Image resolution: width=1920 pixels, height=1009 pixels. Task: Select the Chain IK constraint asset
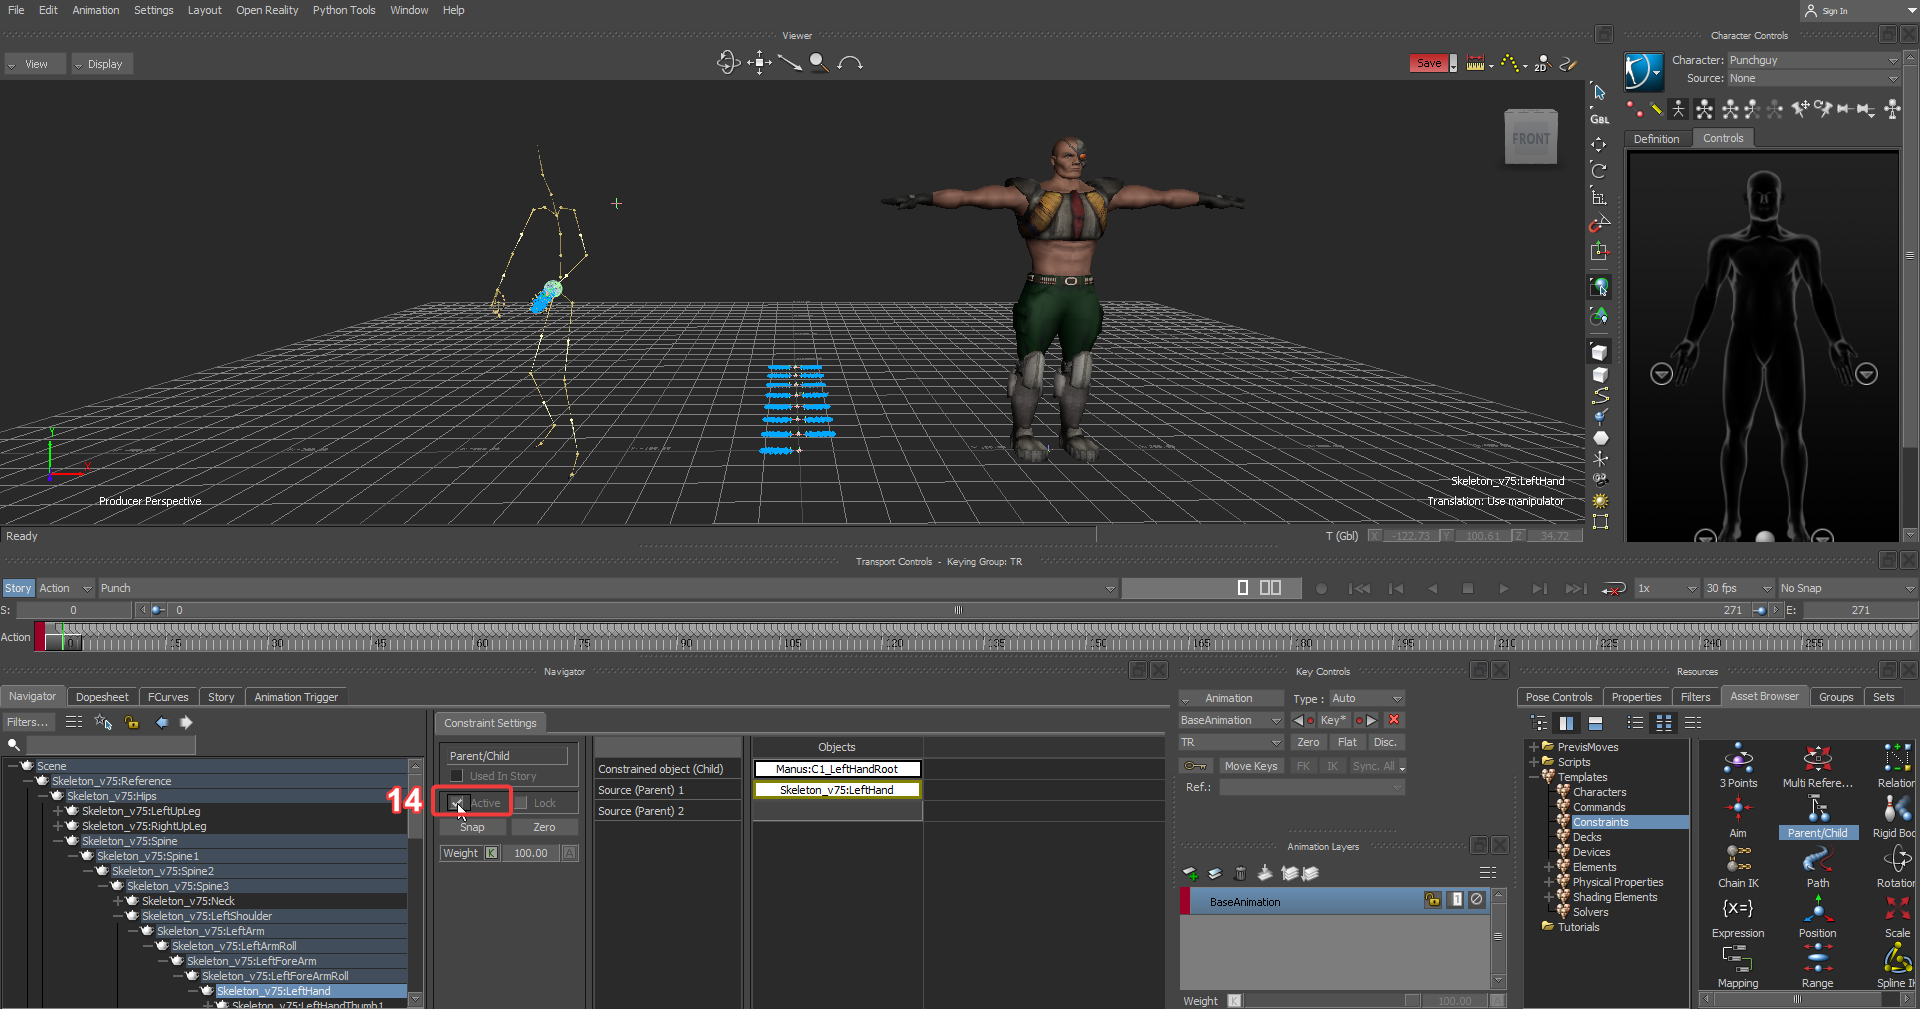[1738, 858]
